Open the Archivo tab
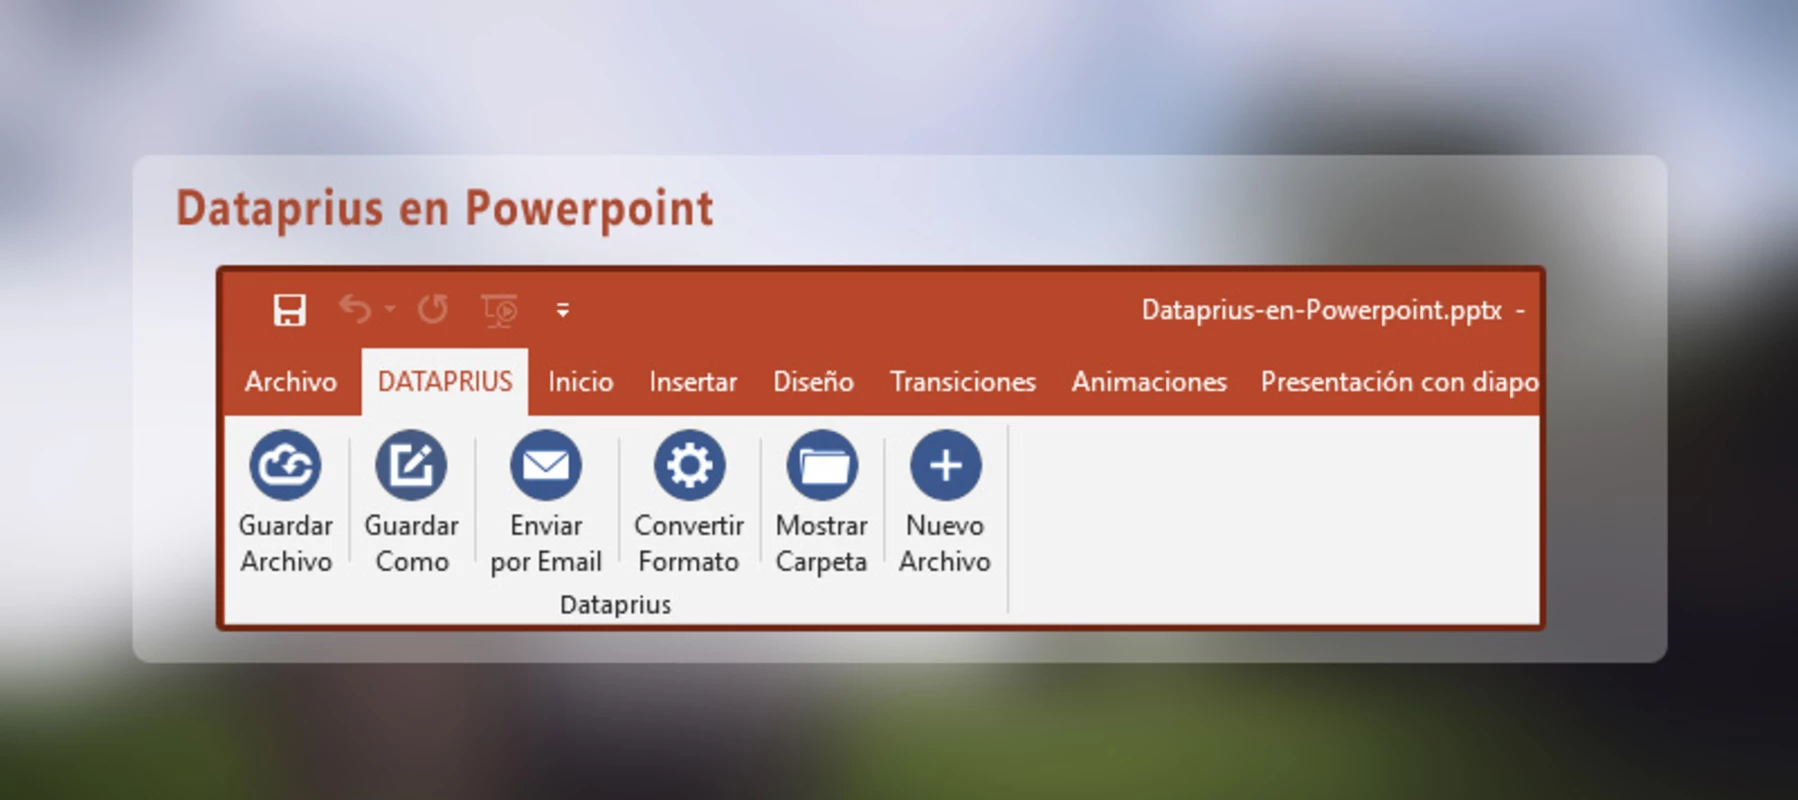 pos(291,382)
